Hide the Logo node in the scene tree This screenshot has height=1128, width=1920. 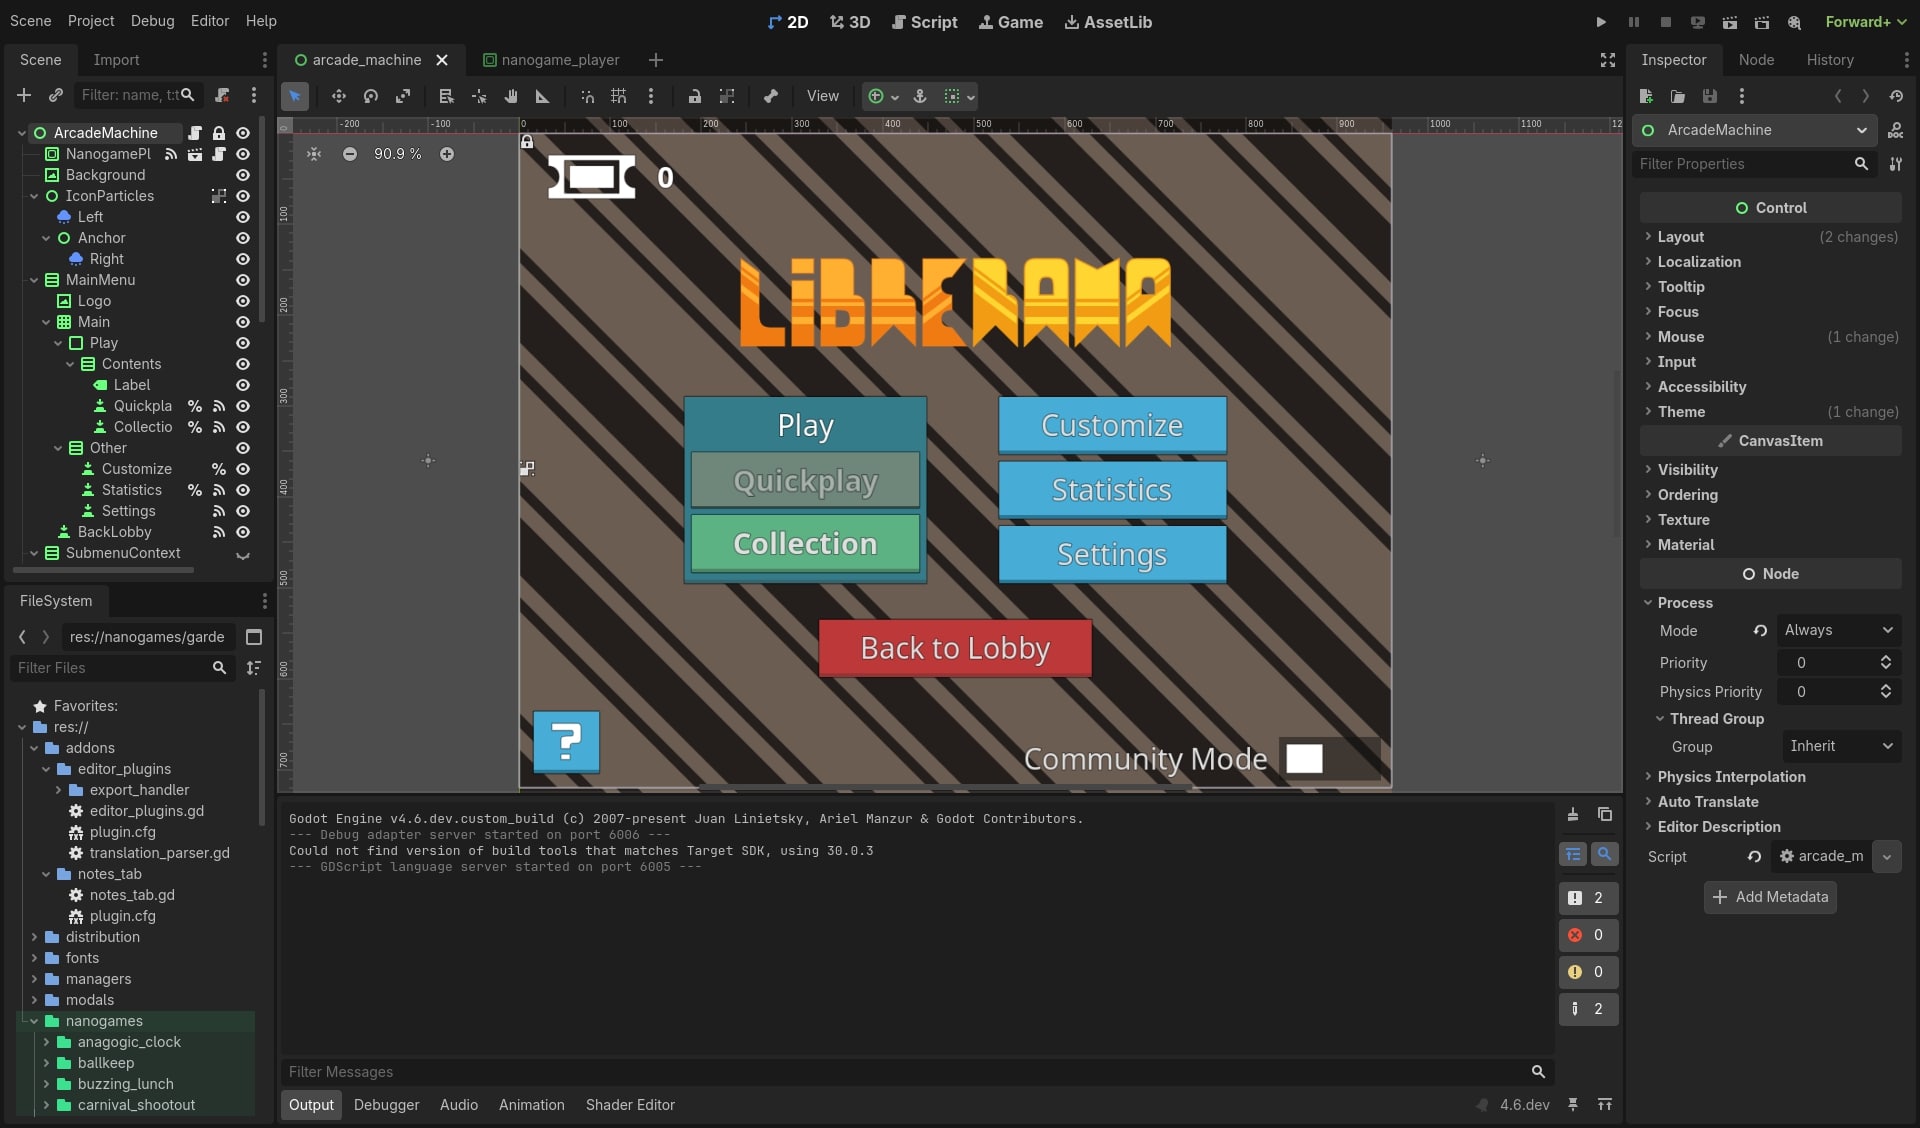pyautogui.click(x=243, y=301)
